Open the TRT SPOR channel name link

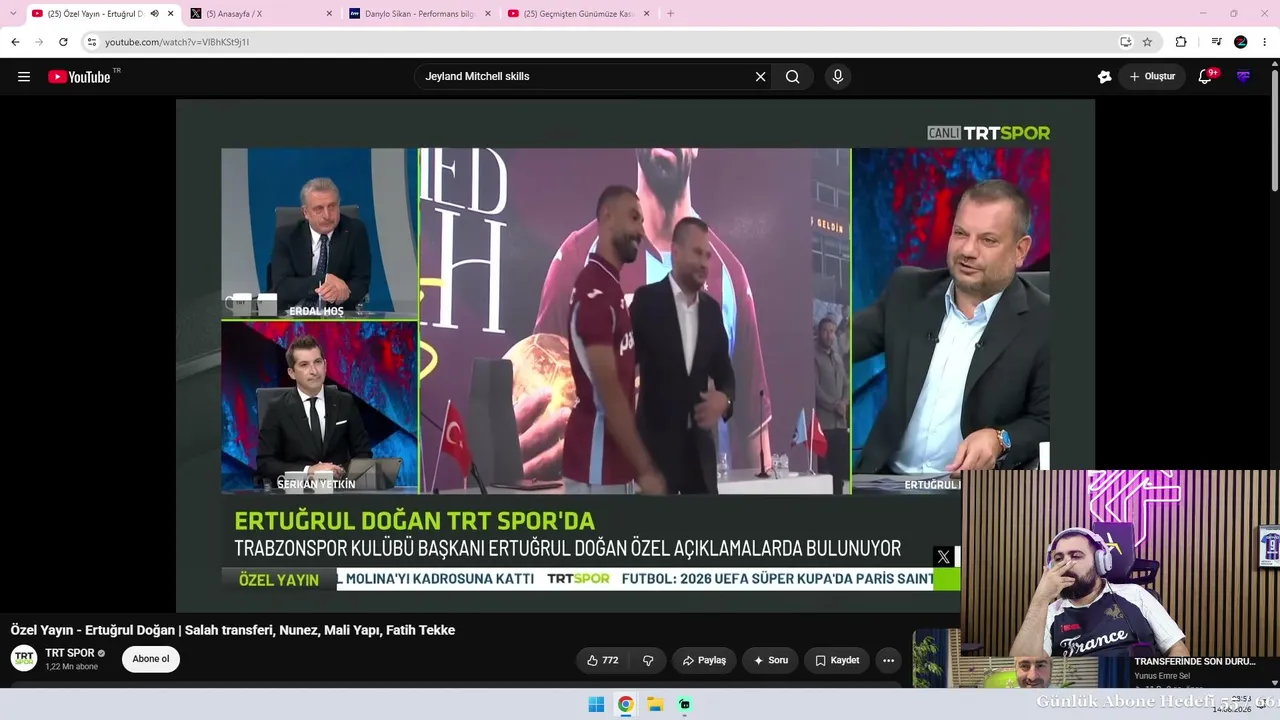[70, 653]
